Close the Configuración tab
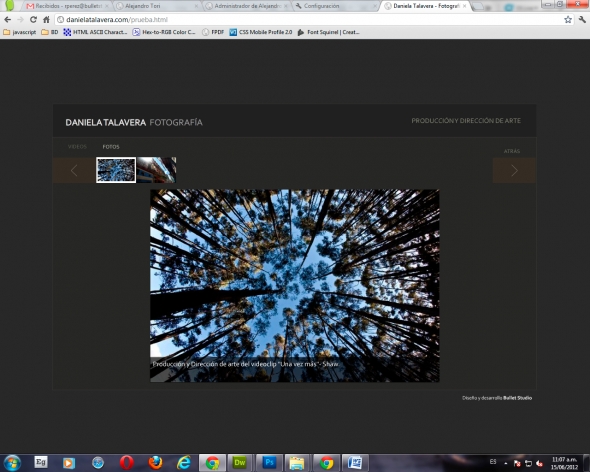The height and width of the screenshot is (472, 590). (375, 6)
